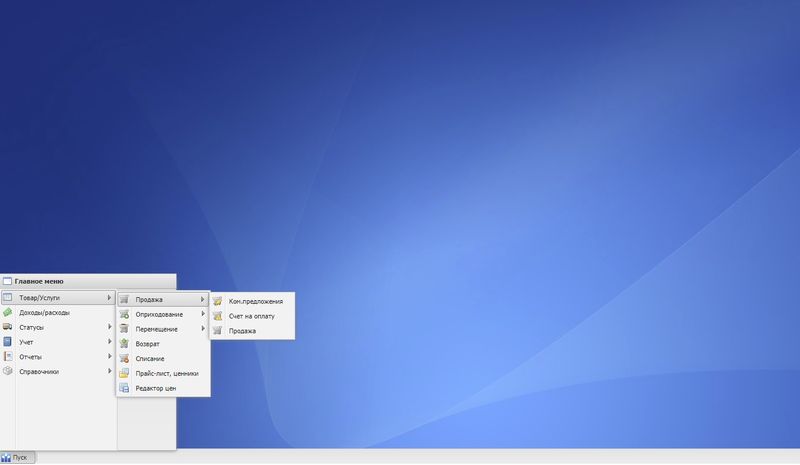Click the folder icon beside Прайс-лист, ценники
This screenshot has width=800, height=465.
[124, 373]
